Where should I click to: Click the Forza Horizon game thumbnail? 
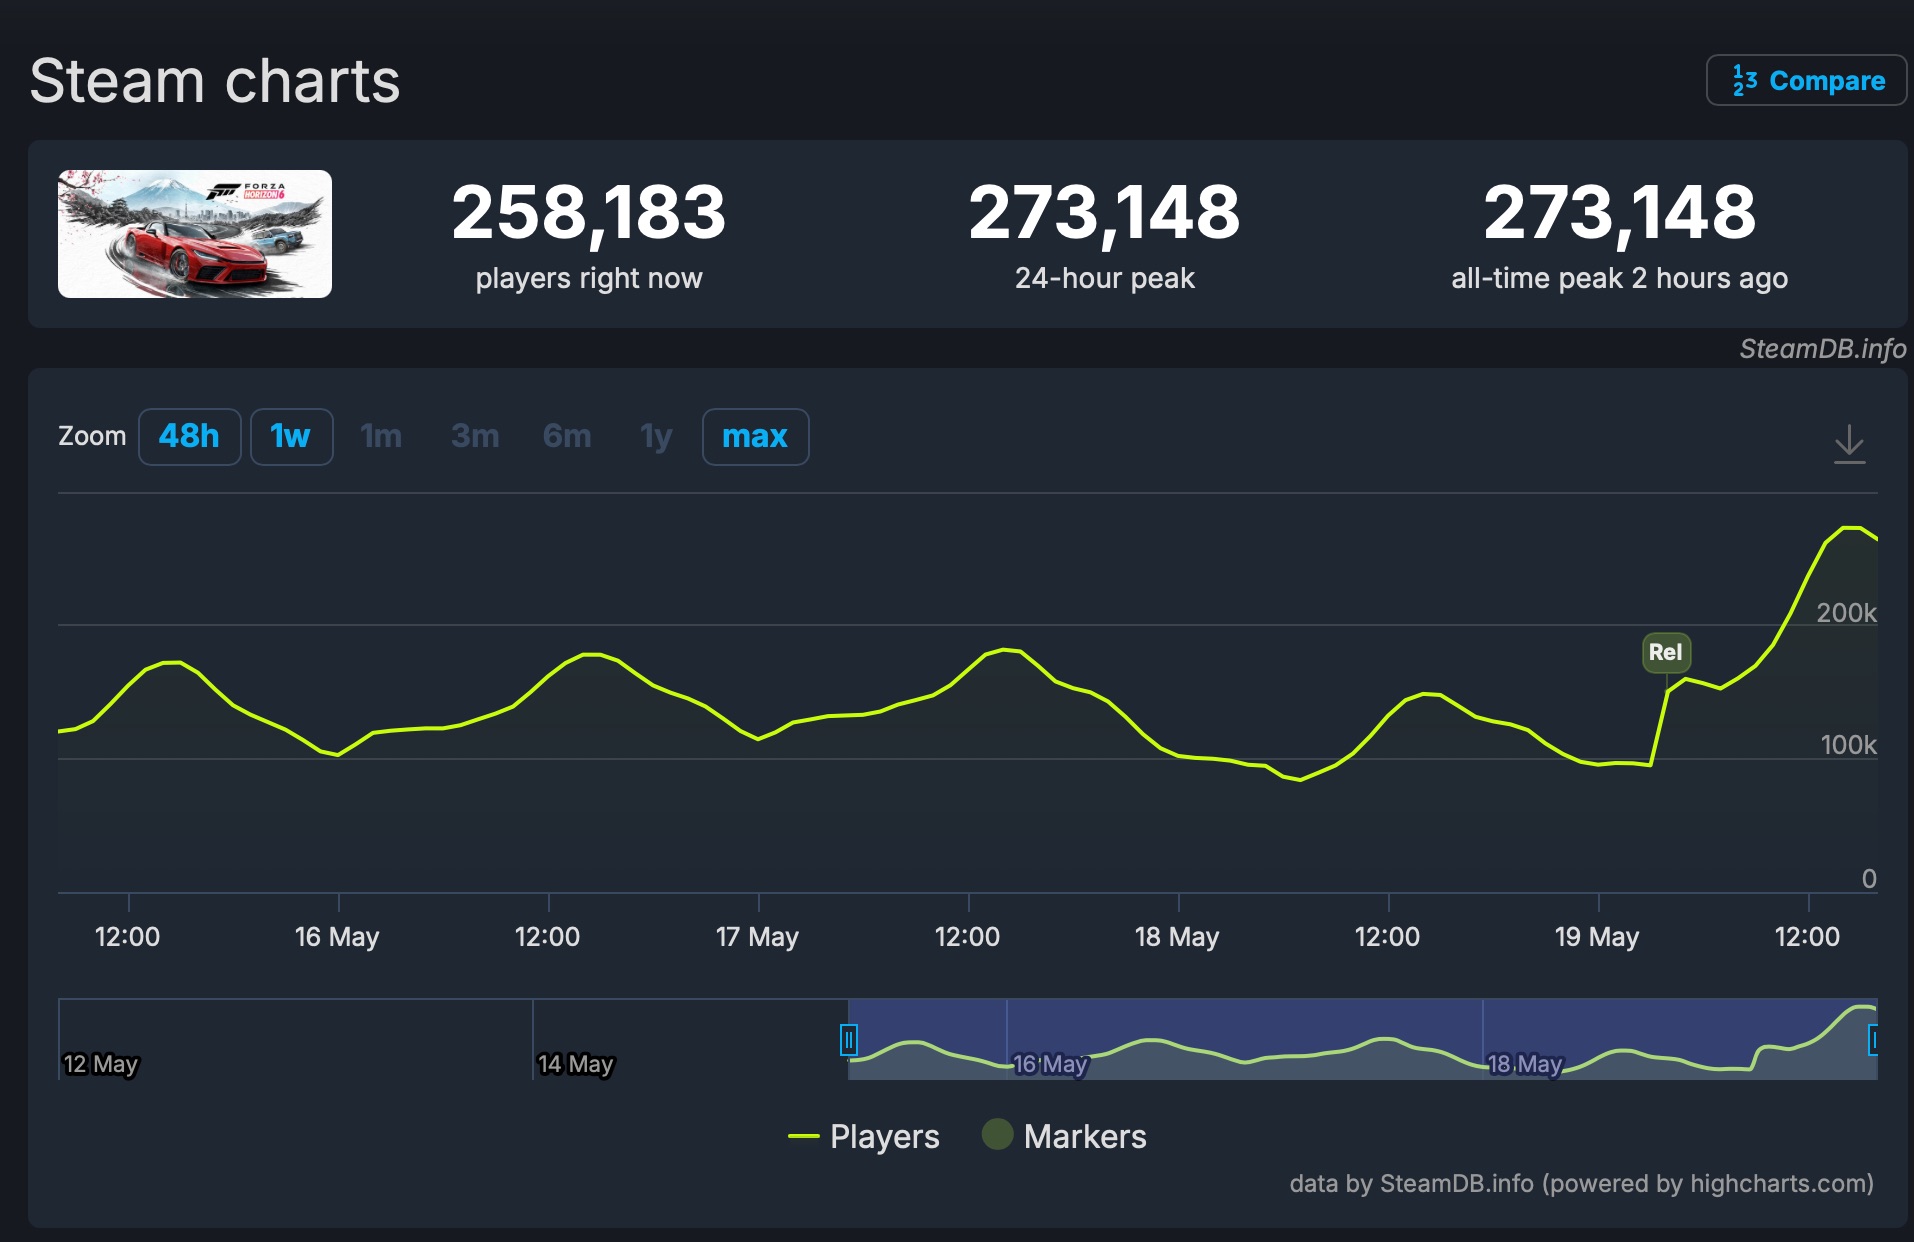pyautogui.click(x=195, y=234)
